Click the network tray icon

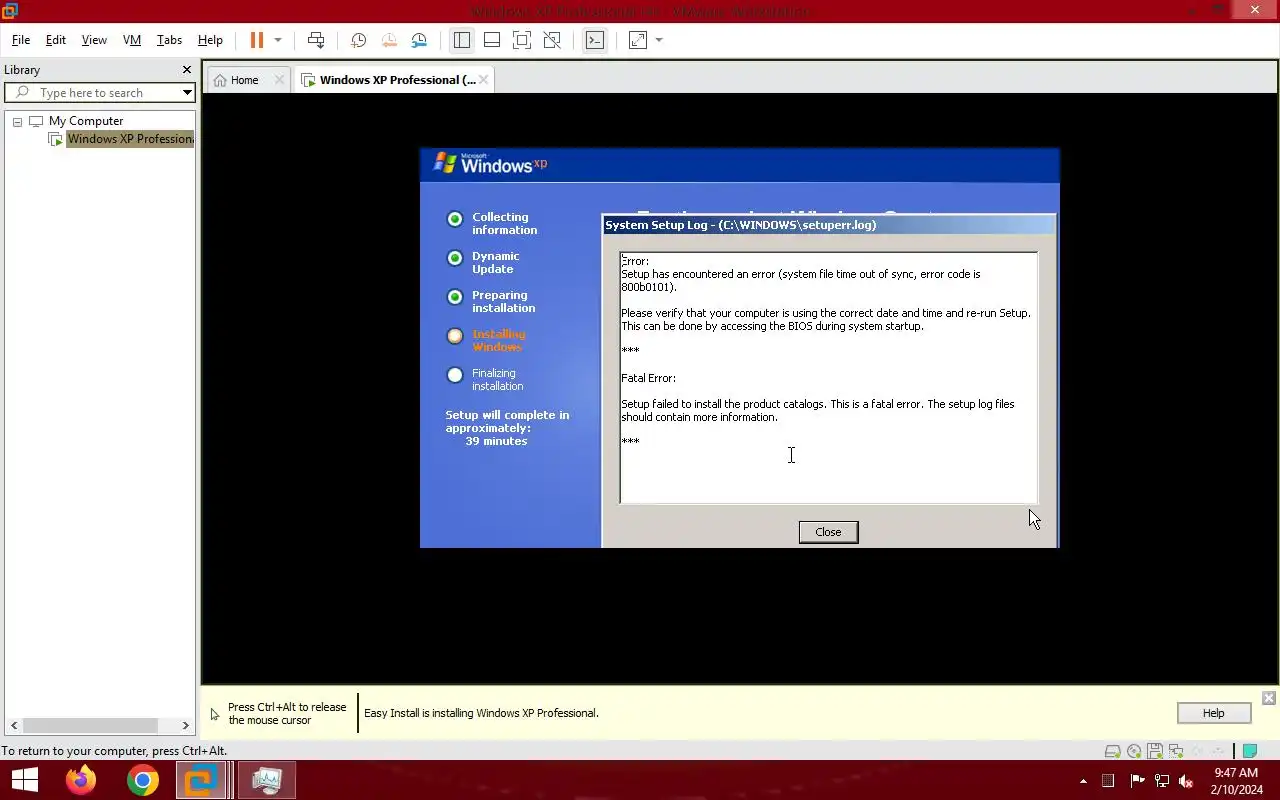click(x=1162, y=781)
